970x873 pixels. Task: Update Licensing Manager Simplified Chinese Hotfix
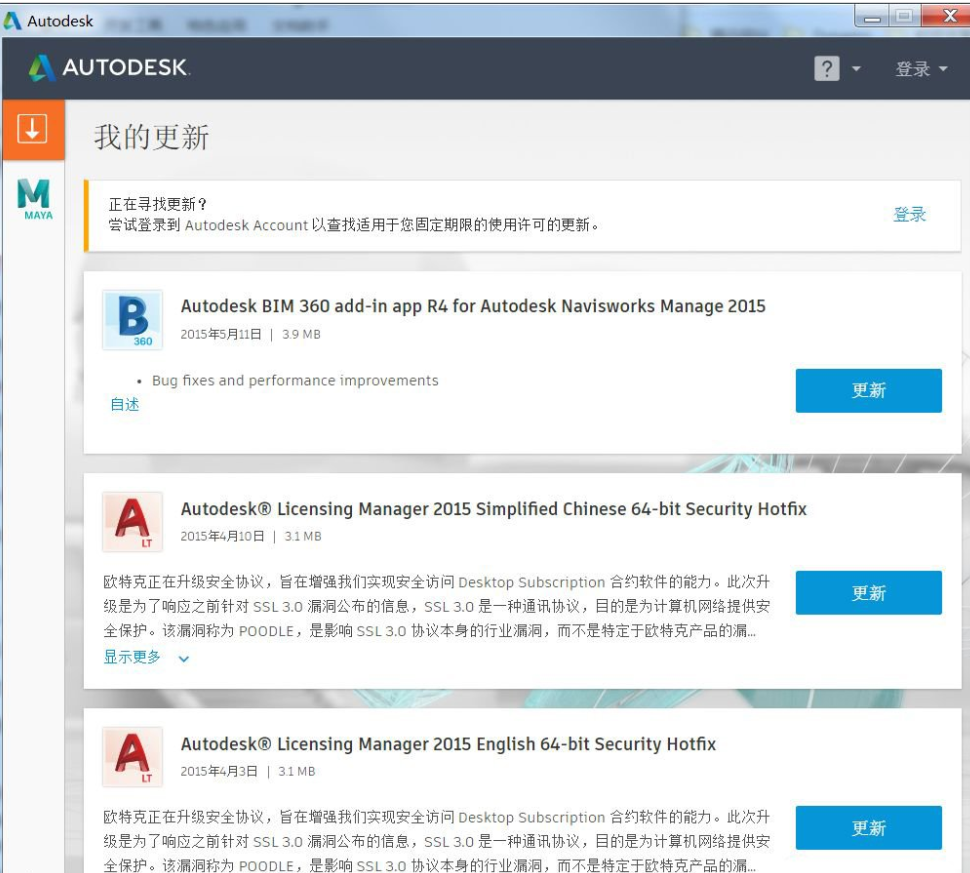pos(869,593)
